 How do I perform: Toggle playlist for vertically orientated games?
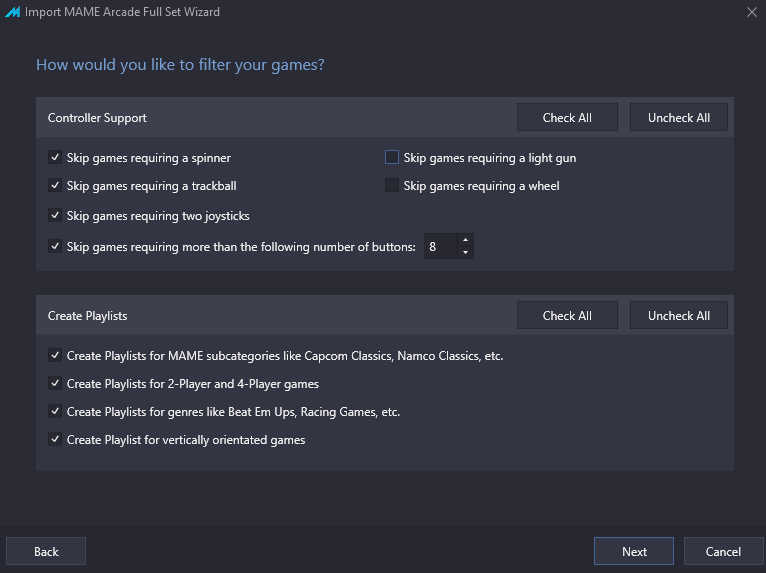click(x=55, y=439)
